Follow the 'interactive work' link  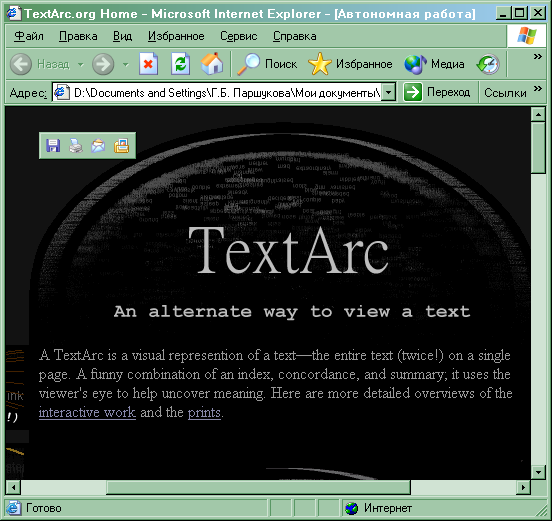(87, 412)
